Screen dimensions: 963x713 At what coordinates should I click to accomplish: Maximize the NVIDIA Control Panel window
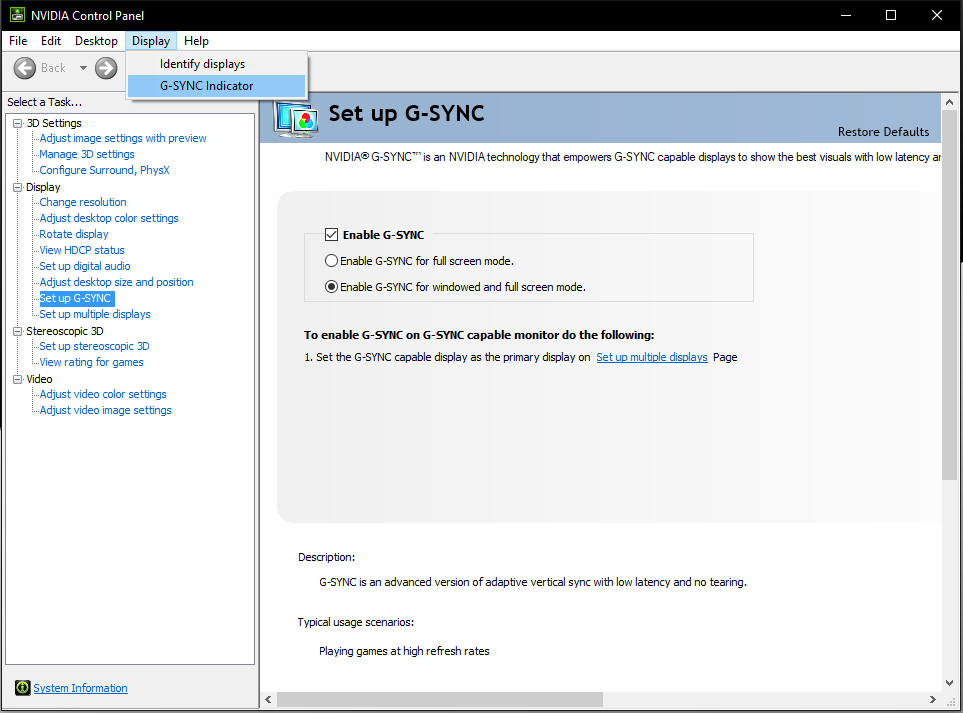click(x=891, y=15)
